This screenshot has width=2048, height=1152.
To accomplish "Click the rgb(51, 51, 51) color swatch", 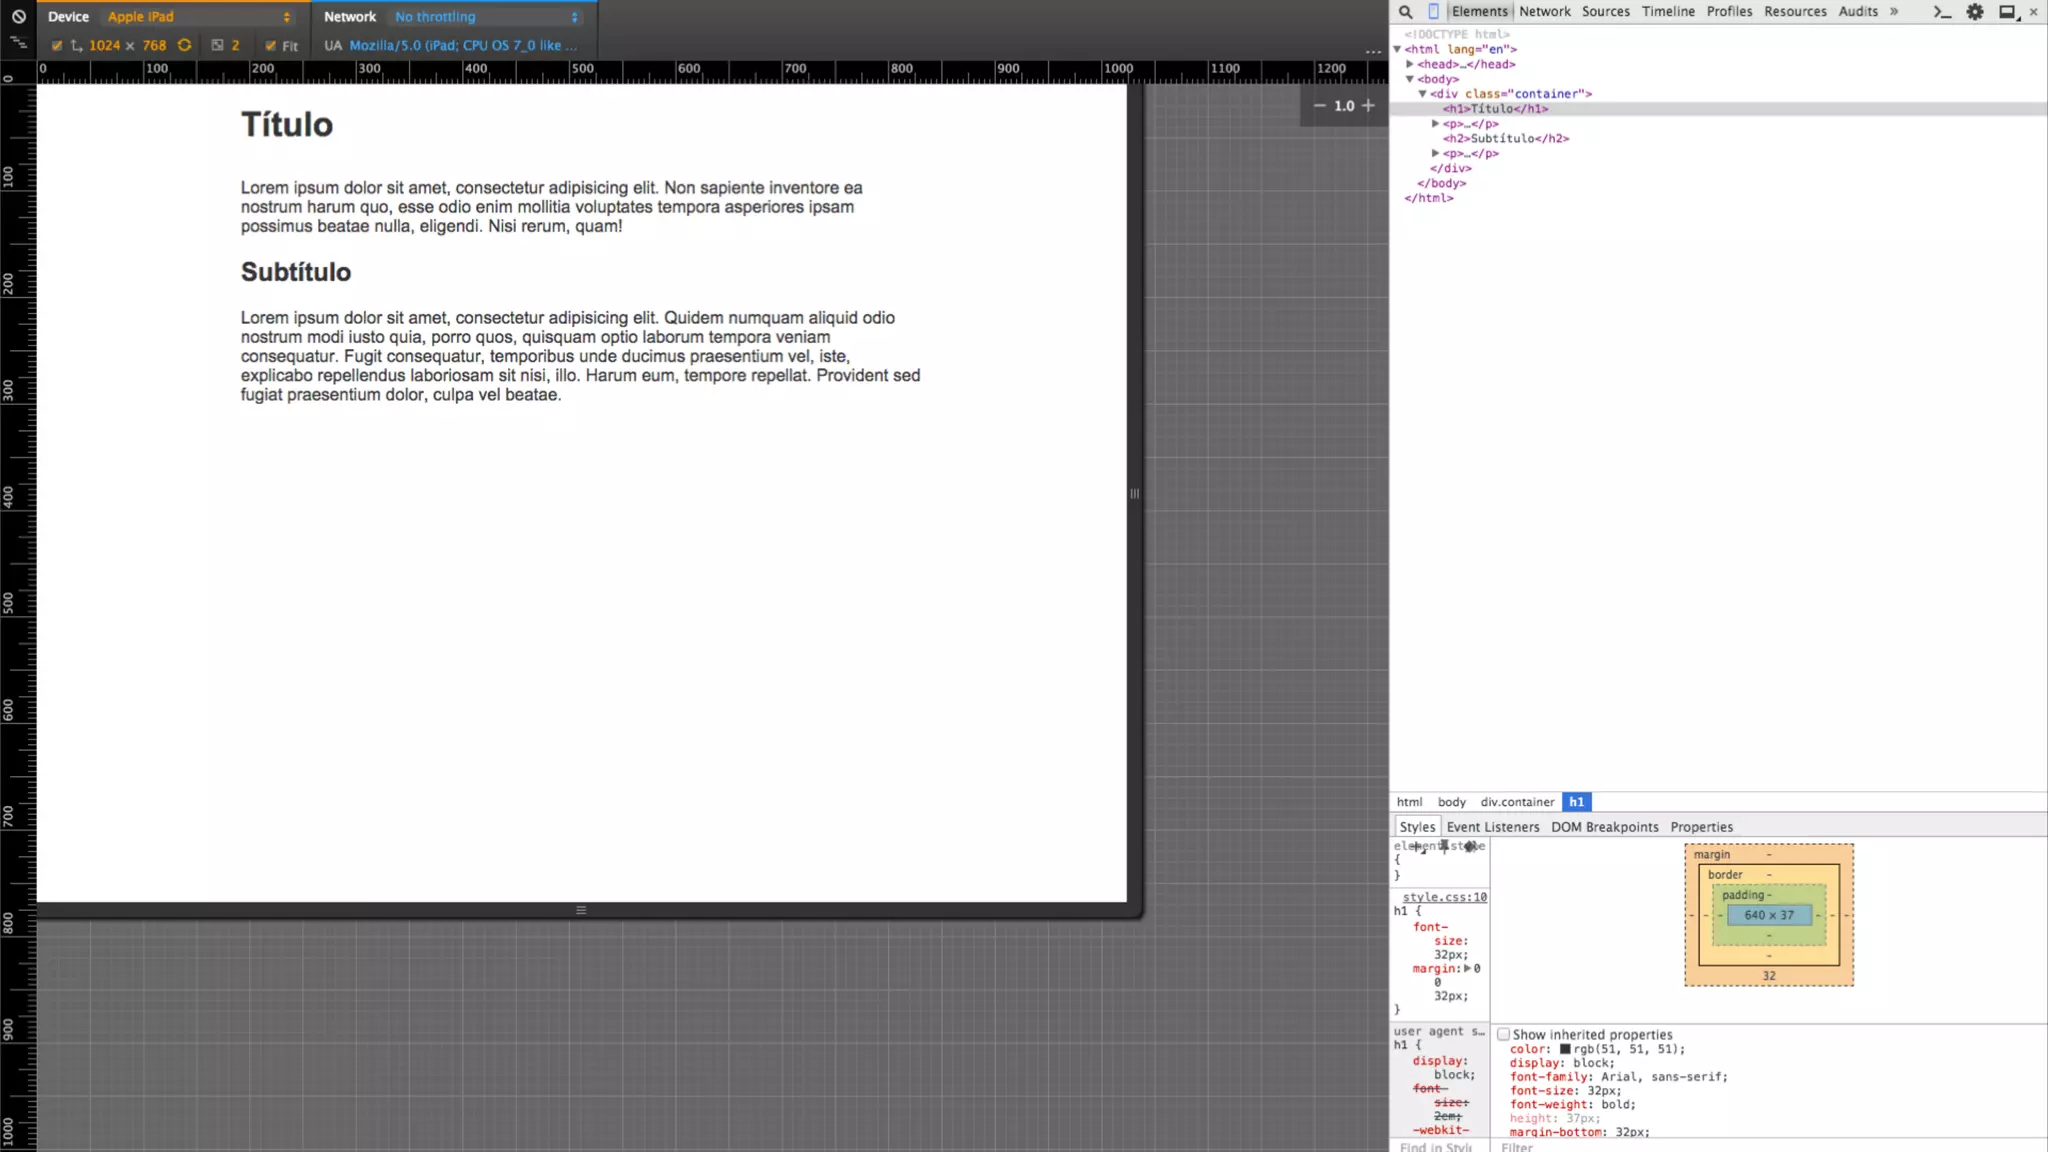I will point(1565,1049).
